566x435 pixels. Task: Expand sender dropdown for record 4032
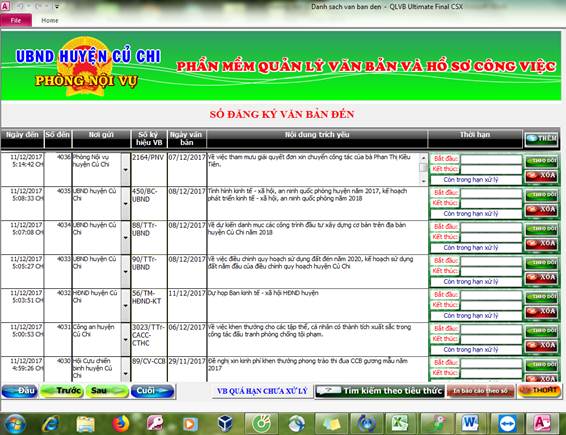pyautogui.click(x=125, y=305)
